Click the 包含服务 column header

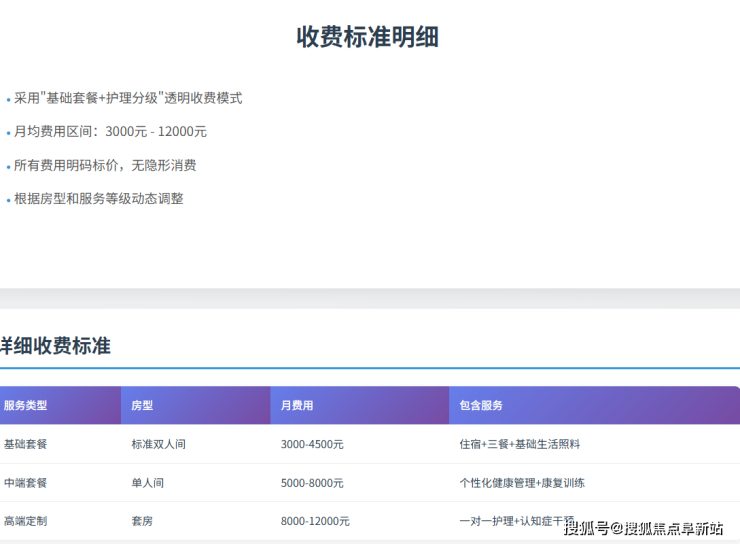click(x=481, y=406)
